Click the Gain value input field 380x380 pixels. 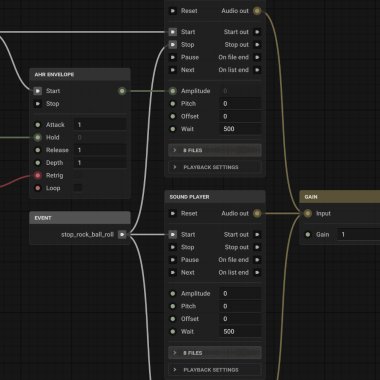pos(358,235)
